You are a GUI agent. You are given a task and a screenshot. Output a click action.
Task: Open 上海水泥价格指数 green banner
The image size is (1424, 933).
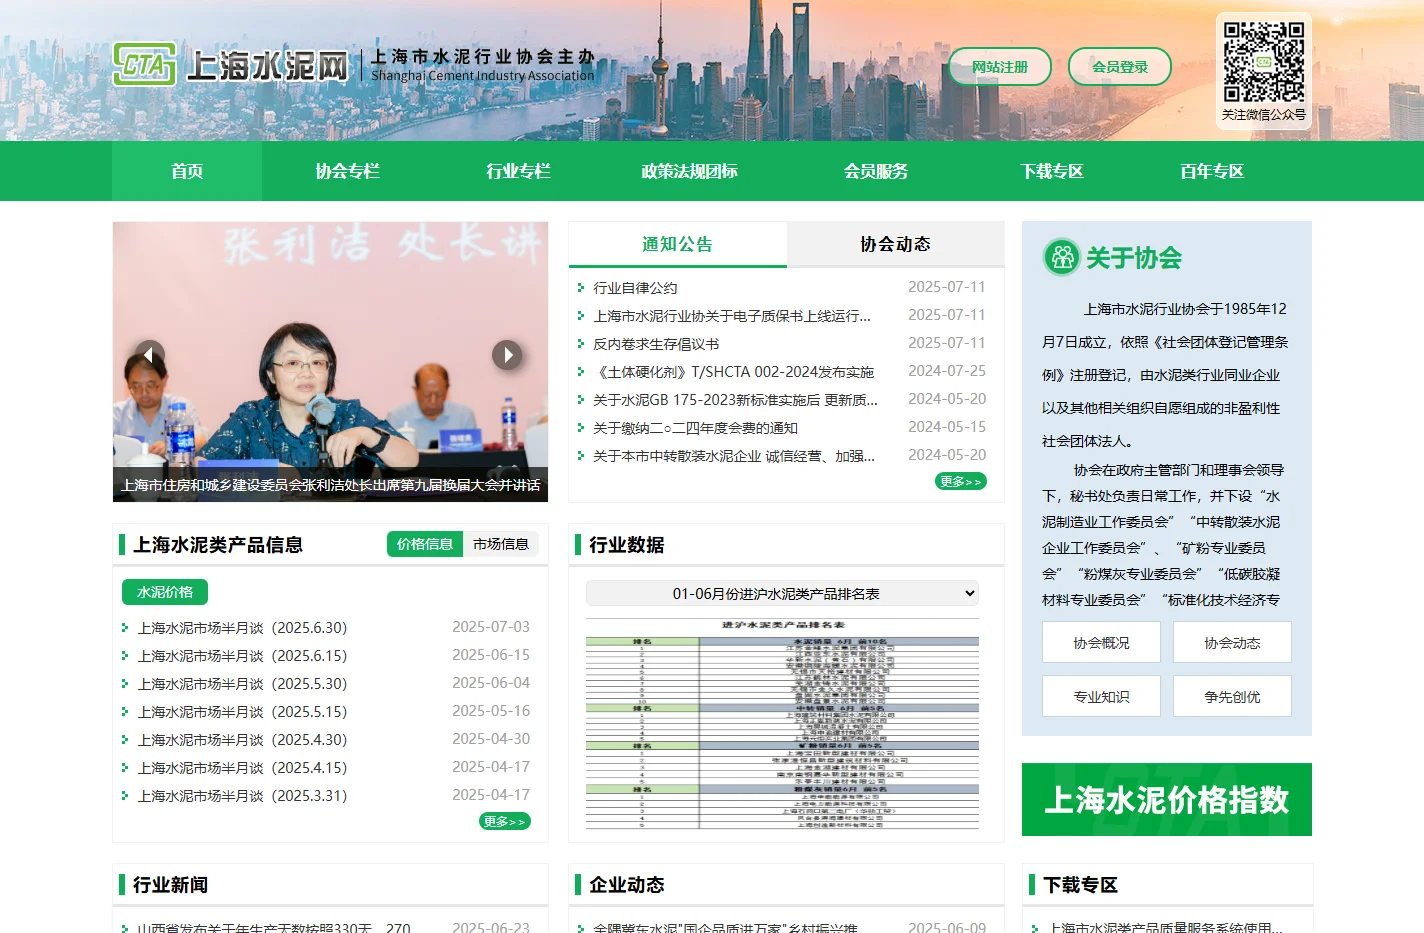click(x=1167, y=799)
